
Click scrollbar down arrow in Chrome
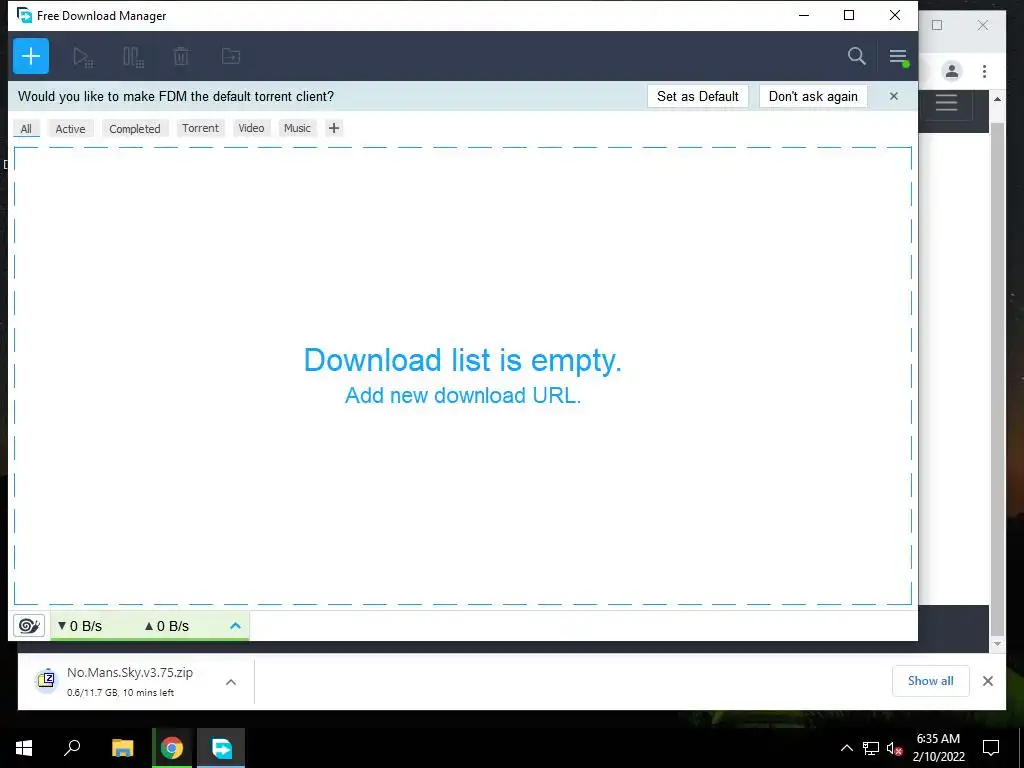click(997, 644)
